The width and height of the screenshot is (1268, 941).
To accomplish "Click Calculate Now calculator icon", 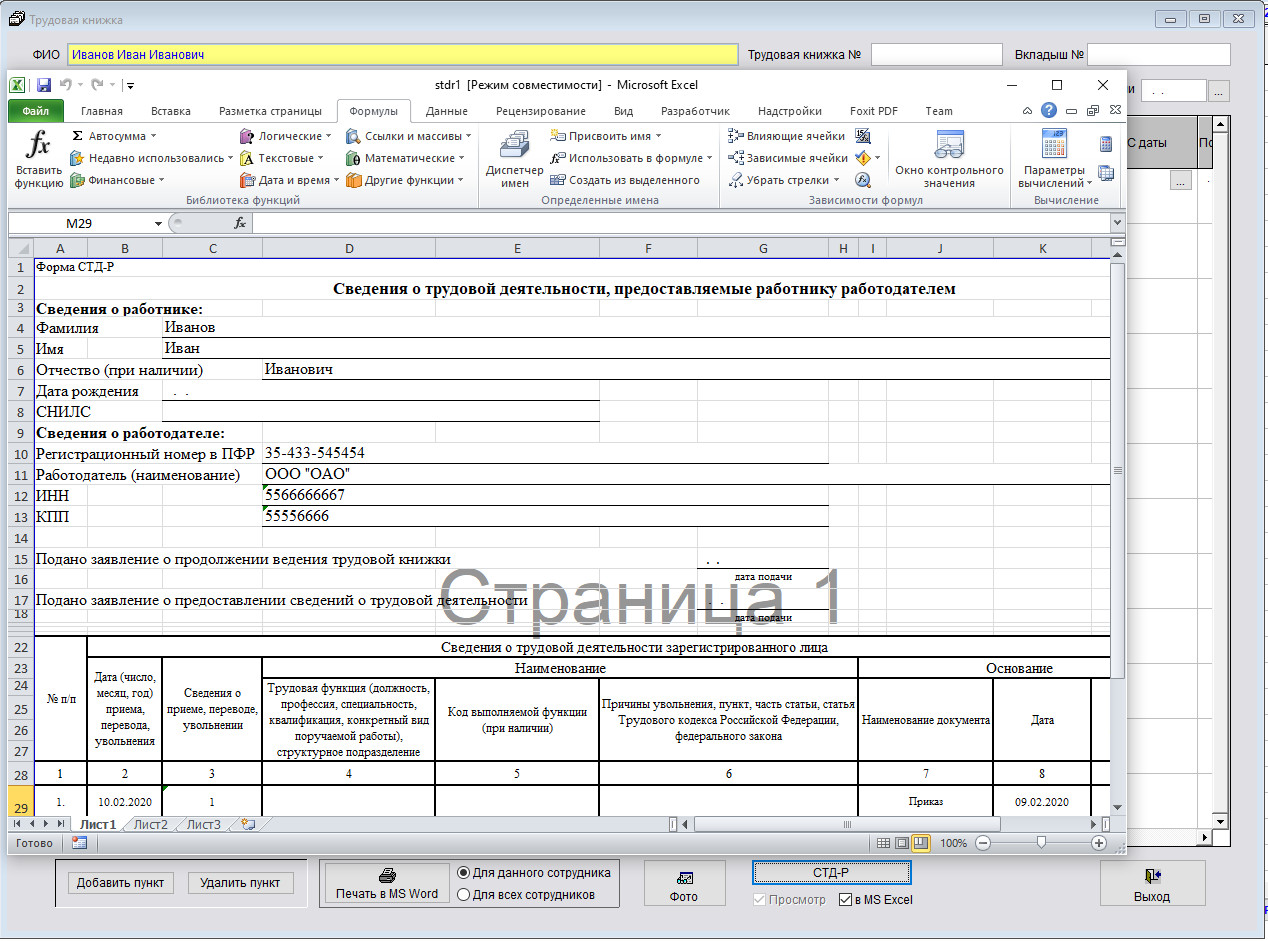I will click(1106, 144).
